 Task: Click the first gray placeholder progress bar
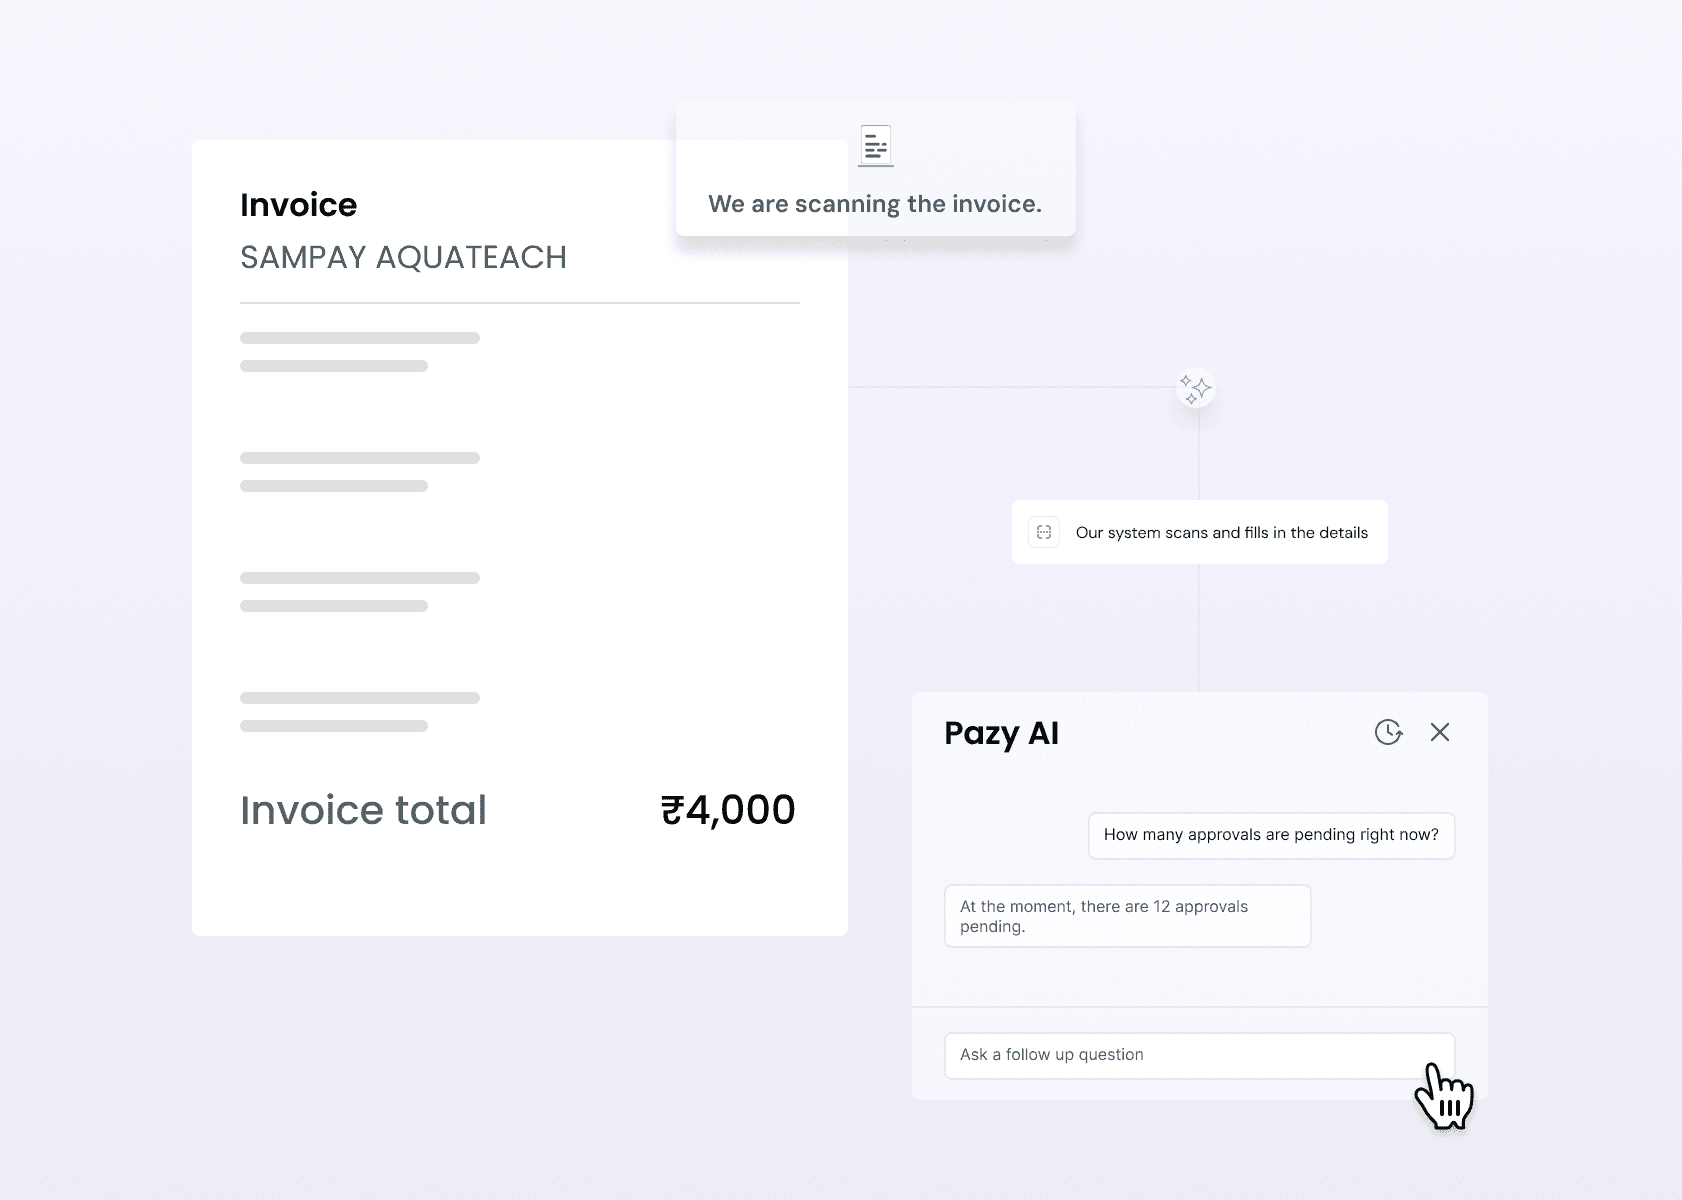[359, 338]
